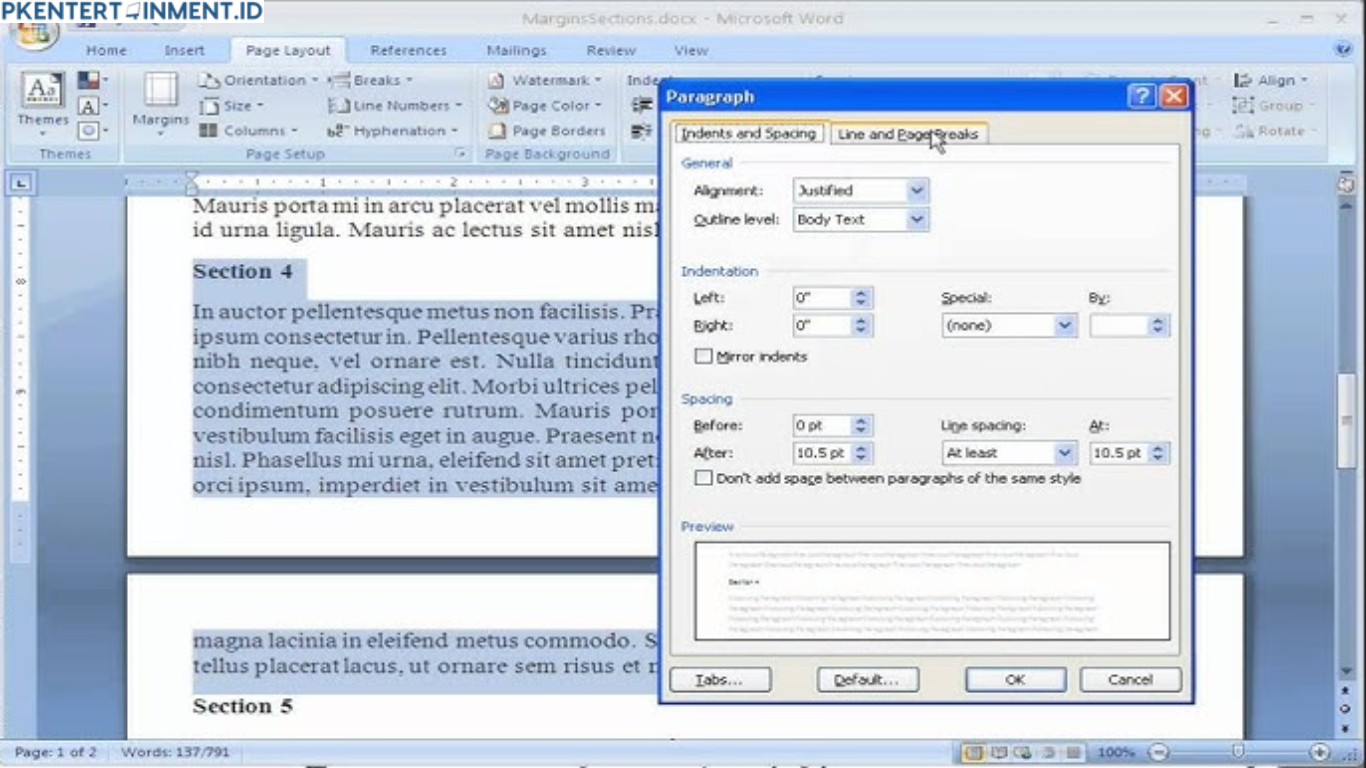Image resolution: width=1366 pixels, height=768 pixels.
Task: Open the References ribbon tab
Action: click(407, 50)
